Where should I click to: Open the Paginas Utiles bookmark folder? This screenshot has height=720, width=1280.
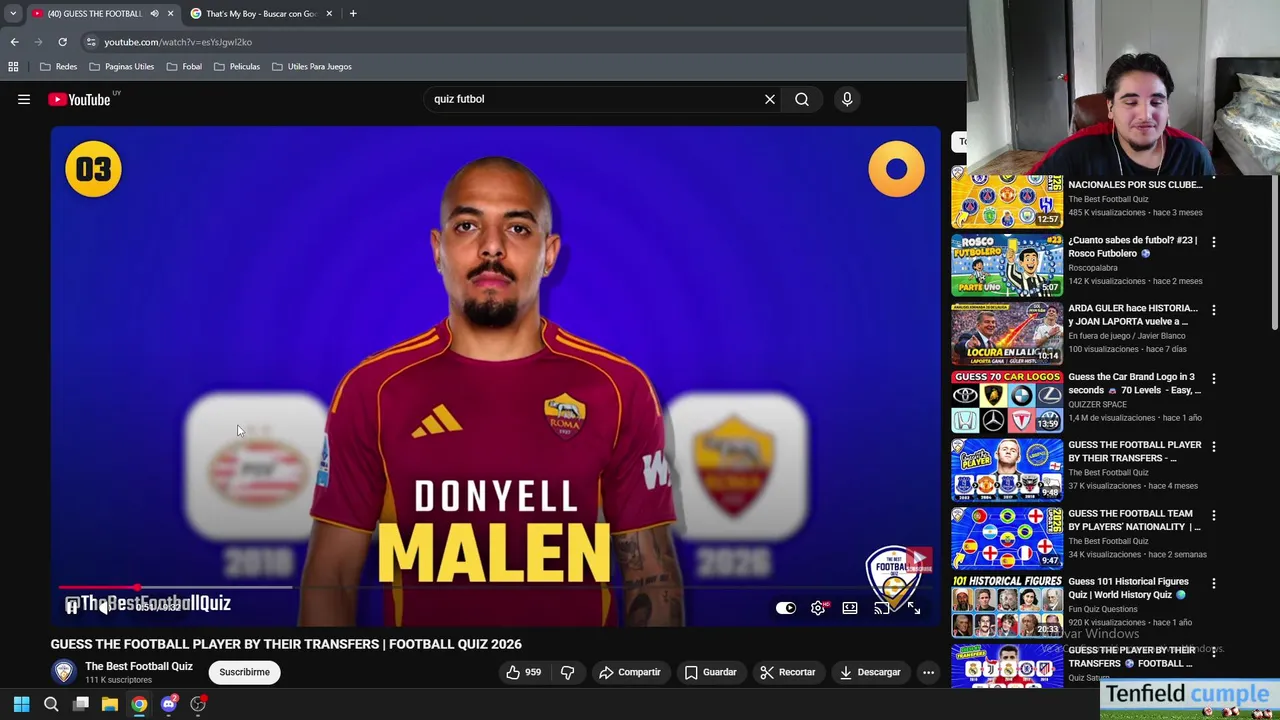coord(121,67)
